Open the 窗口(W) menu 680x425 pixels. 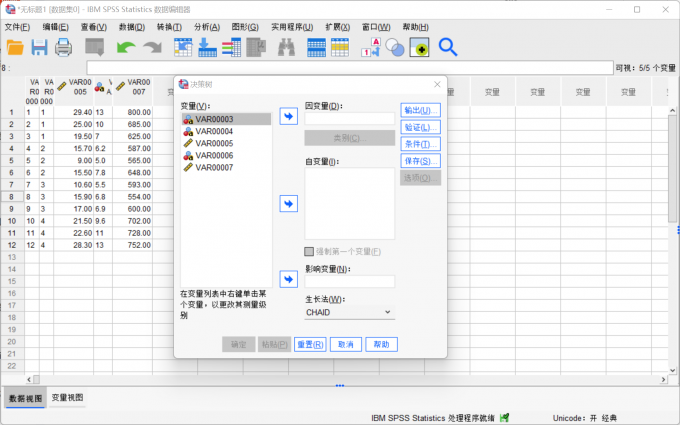click(376, 27)
